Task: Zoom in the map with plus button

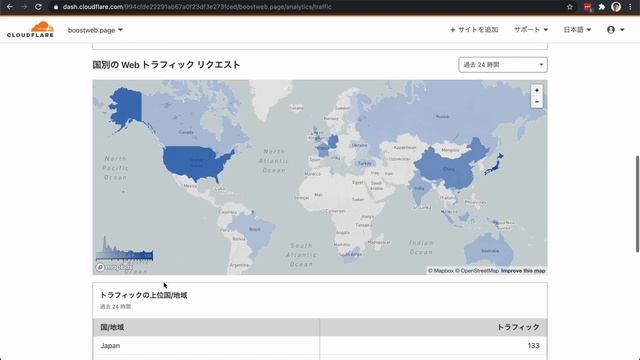Action: [537, 90]
